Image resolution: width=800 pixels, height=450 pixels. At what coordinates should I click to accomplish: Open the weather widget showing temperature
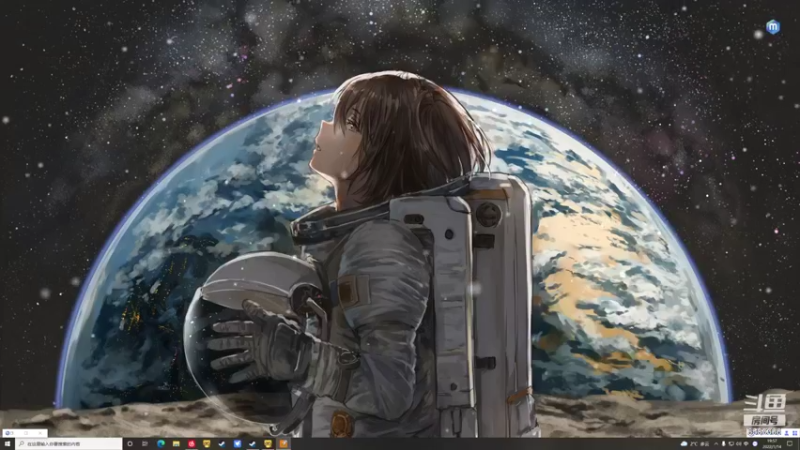(x=694, y=444)
